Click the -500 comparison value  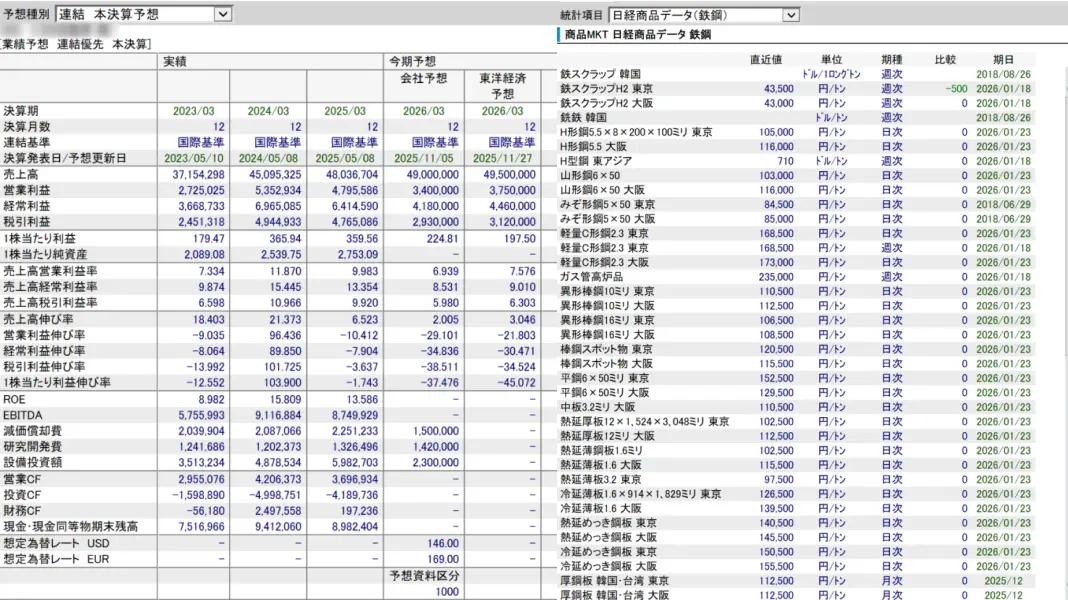click(x=956, y=89)
